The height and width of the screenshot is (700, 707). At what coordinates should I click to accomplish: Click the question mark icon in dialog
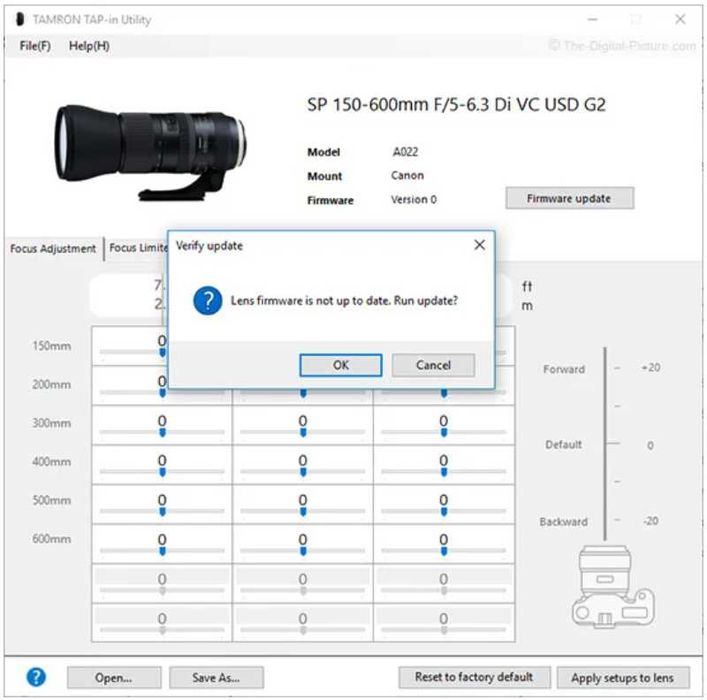pos(207,300)
